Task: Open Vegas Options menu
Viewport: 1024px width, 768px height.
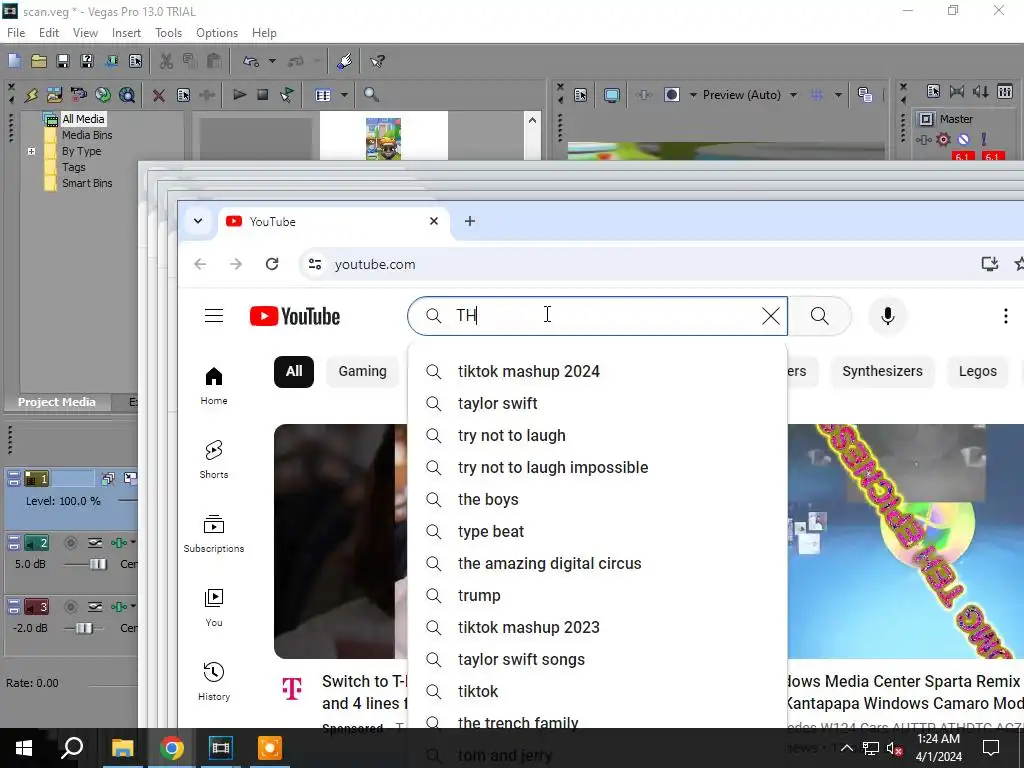Action: pyautogui.click(x=217, y=33)
